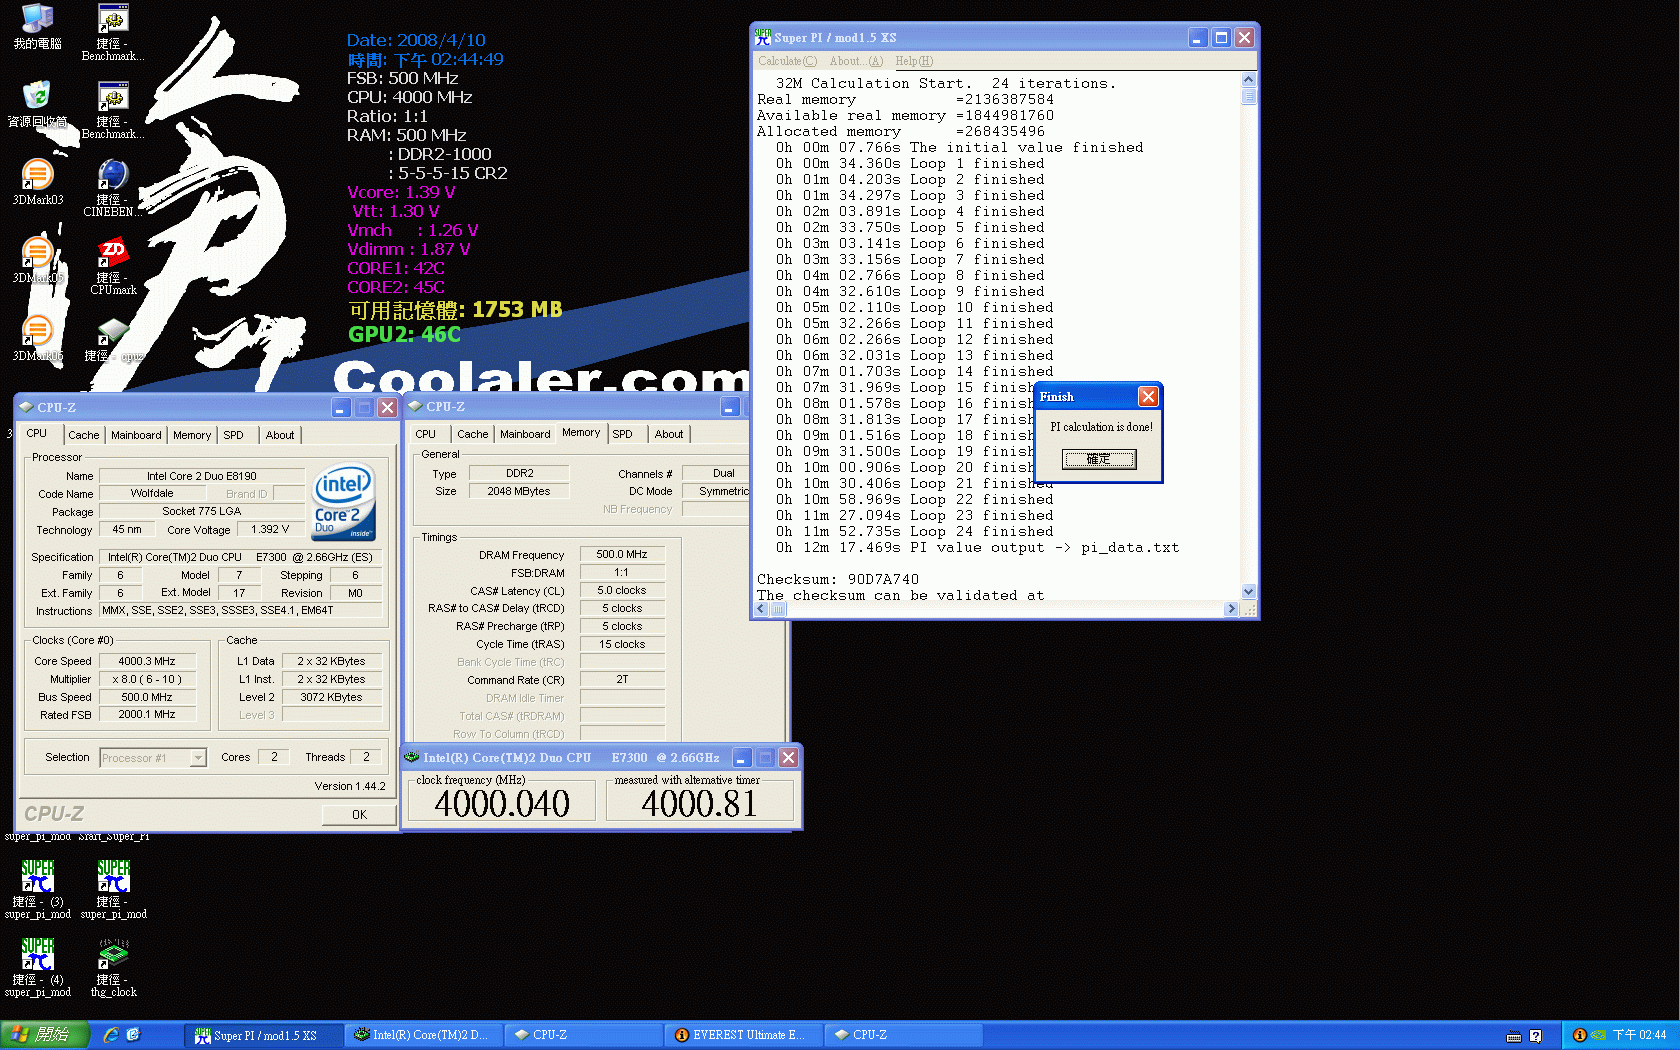Open Mainboard tab in right CPU-Z

coord(525,434)
